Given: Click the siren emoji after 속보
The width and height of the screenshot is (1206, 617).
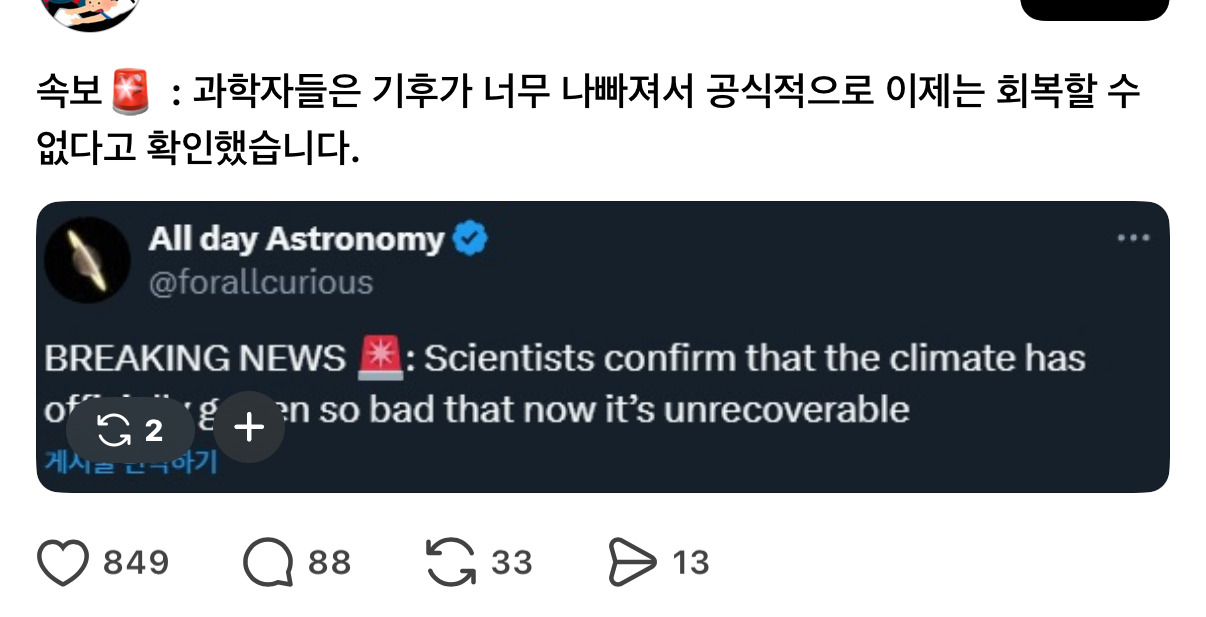Looking at the screenshot, I should coord(130,93).
